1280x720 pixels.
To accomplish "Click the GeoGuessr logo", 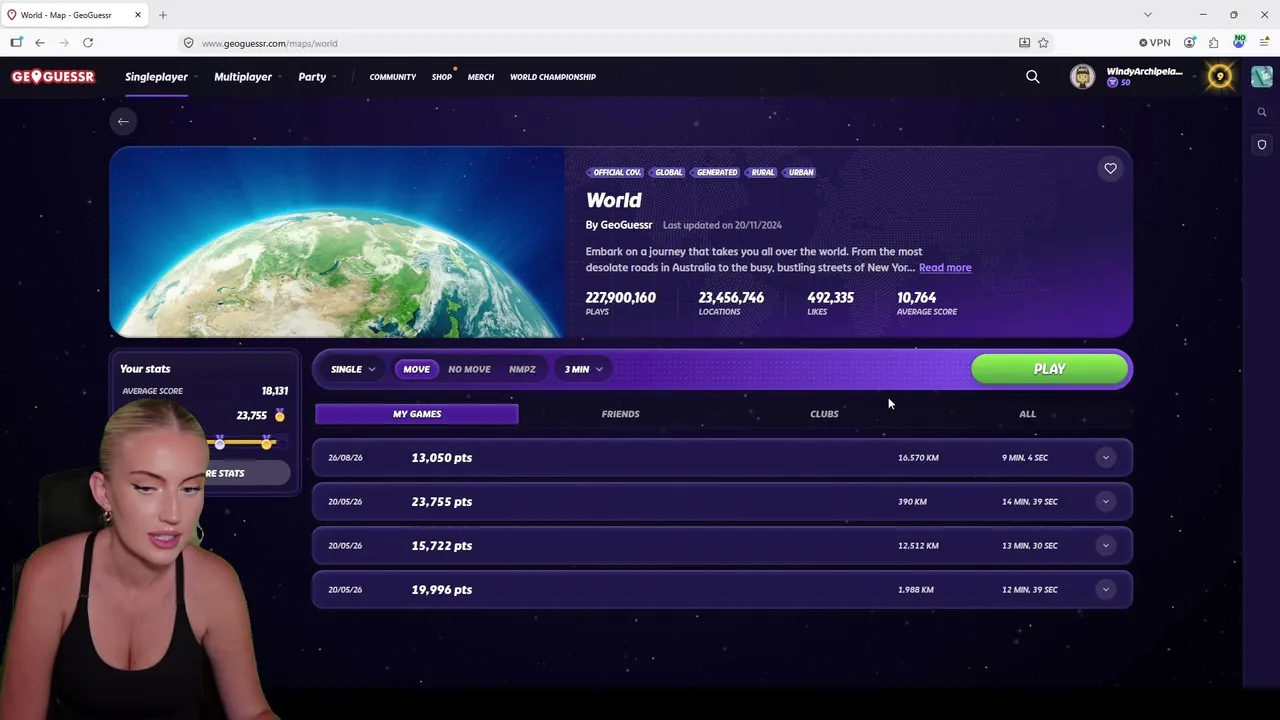I will click(x=53, y=77).
